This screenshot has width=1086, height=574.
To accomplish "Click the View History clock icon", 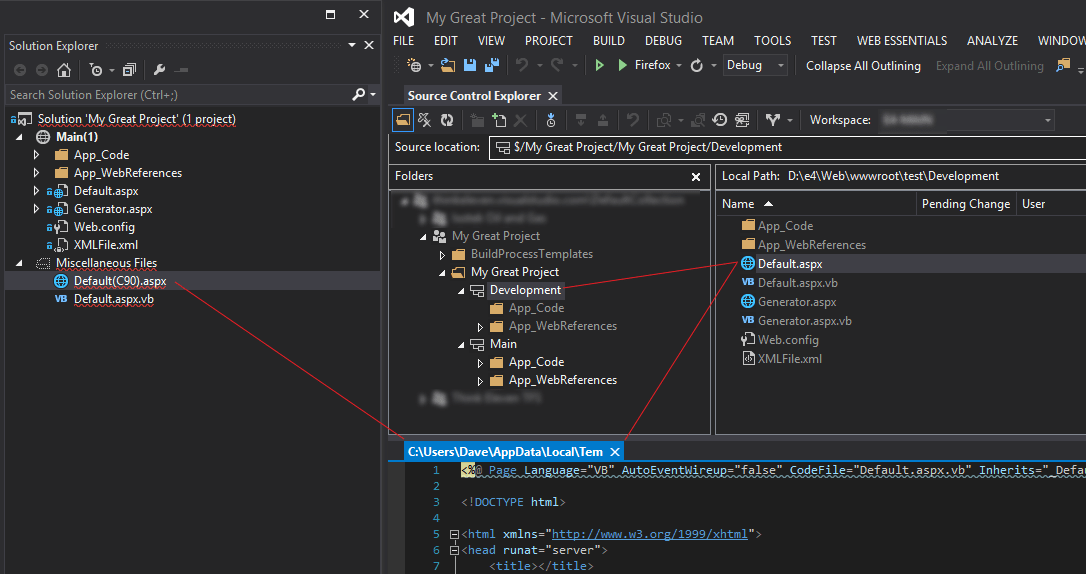I will coord(720,120).
